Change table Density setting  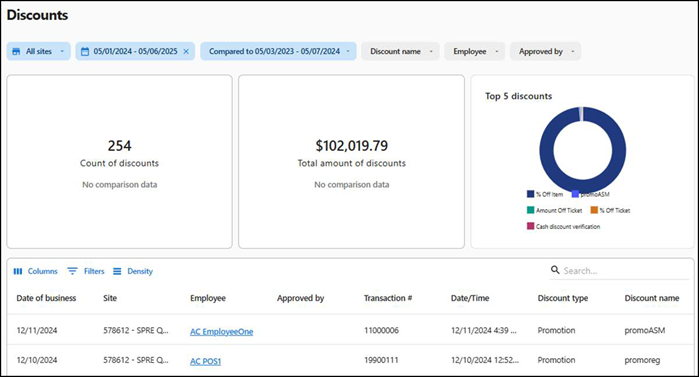point(133,271)
